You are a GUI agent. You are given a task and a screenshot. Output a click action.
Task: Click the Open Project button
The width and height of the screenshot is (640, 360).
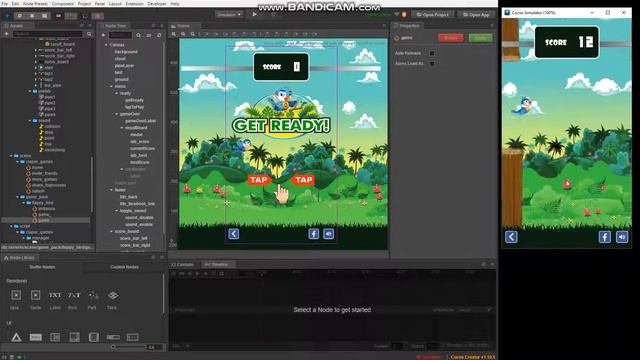[x=433, y=15]
